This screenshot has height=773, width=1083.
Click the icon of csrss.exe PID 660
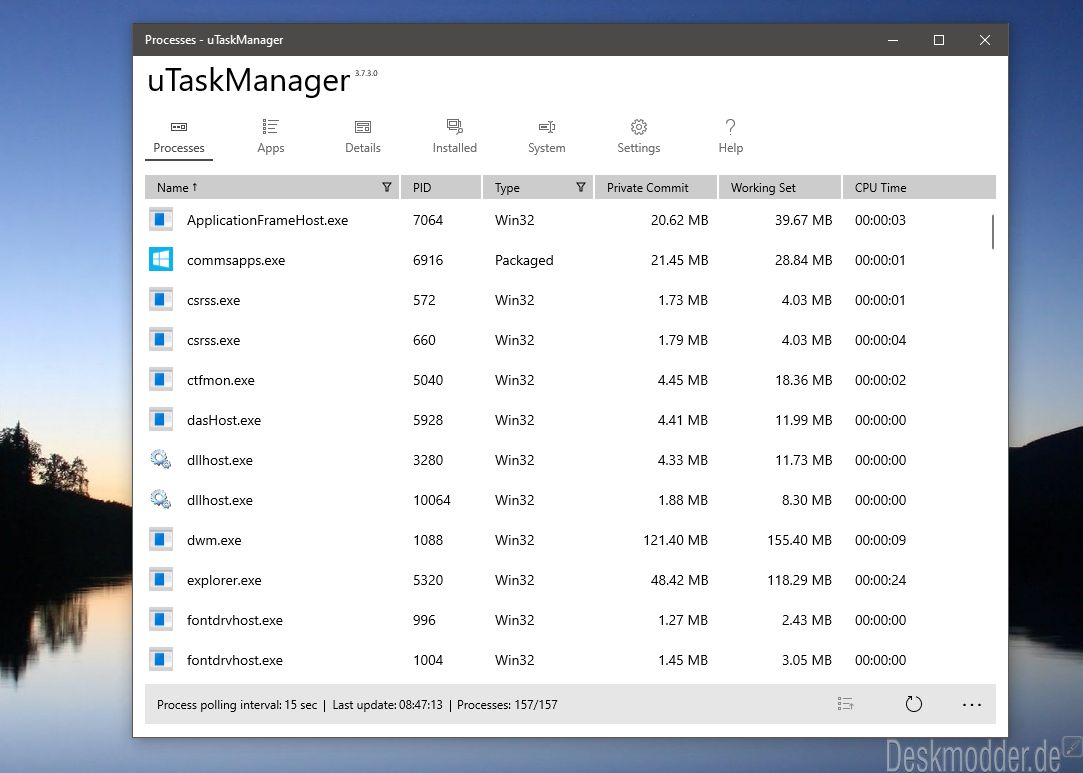click(161, 340)
